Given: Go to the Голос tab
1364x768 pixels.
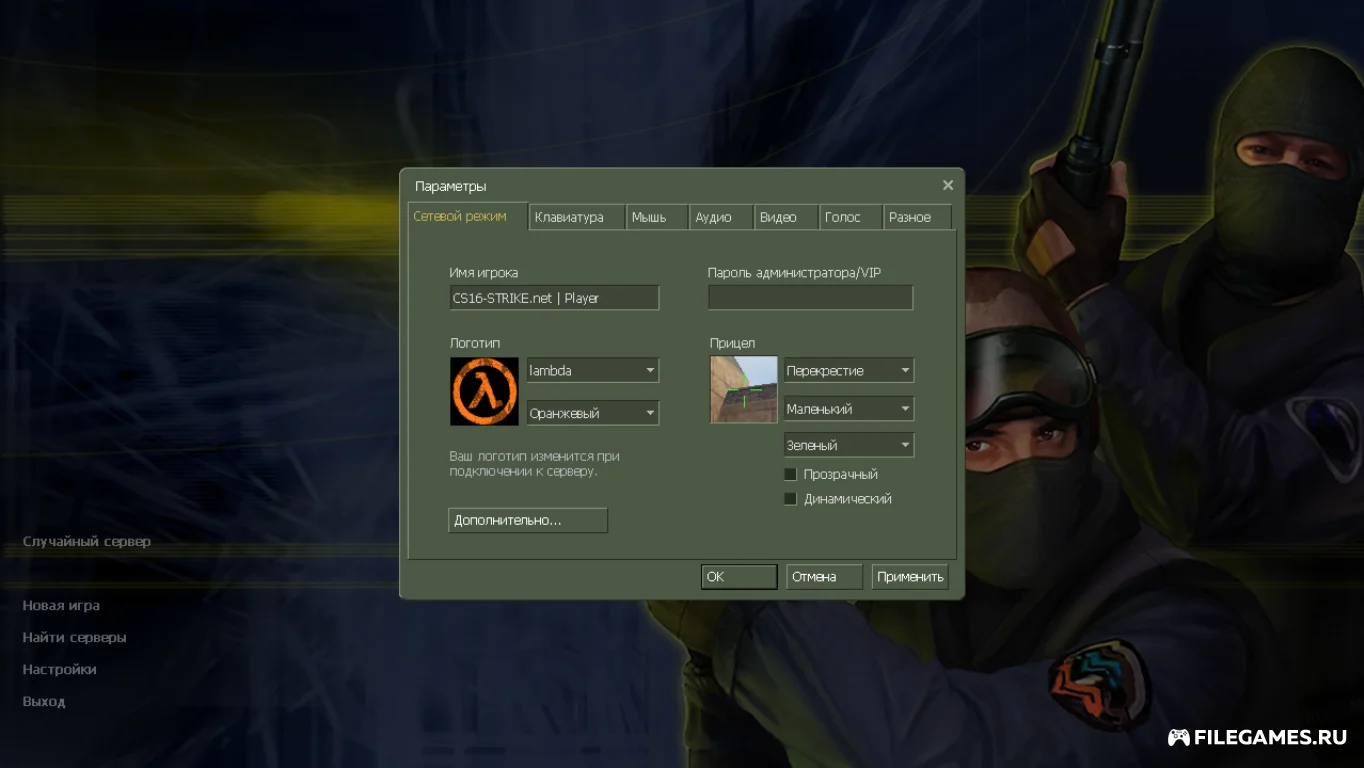Looking at the screenshot, I should (x=851, y=217).
